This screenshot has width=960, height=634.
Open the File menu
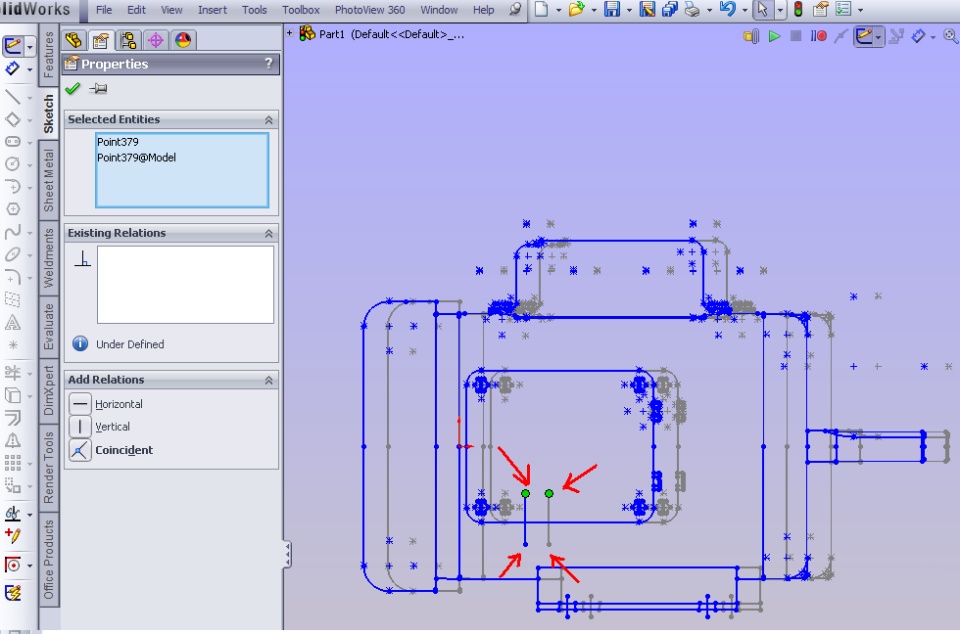[104, 10]
